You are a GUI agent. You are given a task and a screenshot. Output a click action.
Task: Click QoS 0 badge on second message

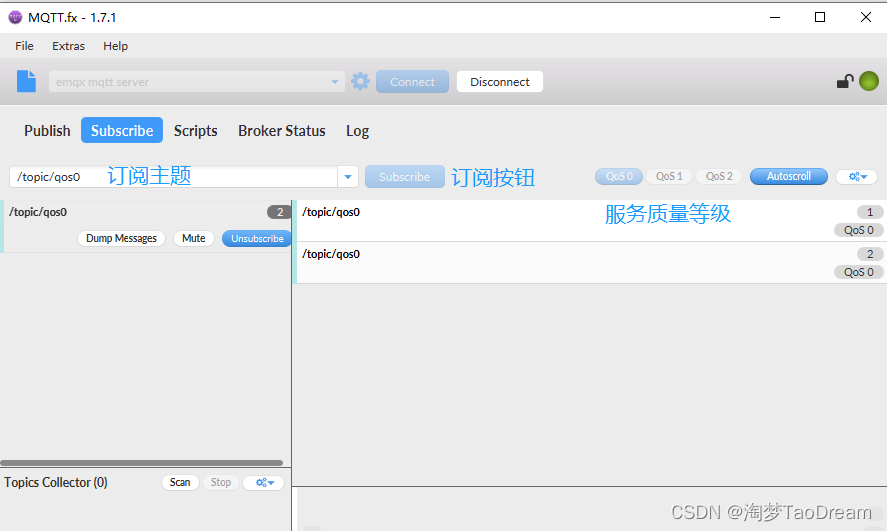859,272
